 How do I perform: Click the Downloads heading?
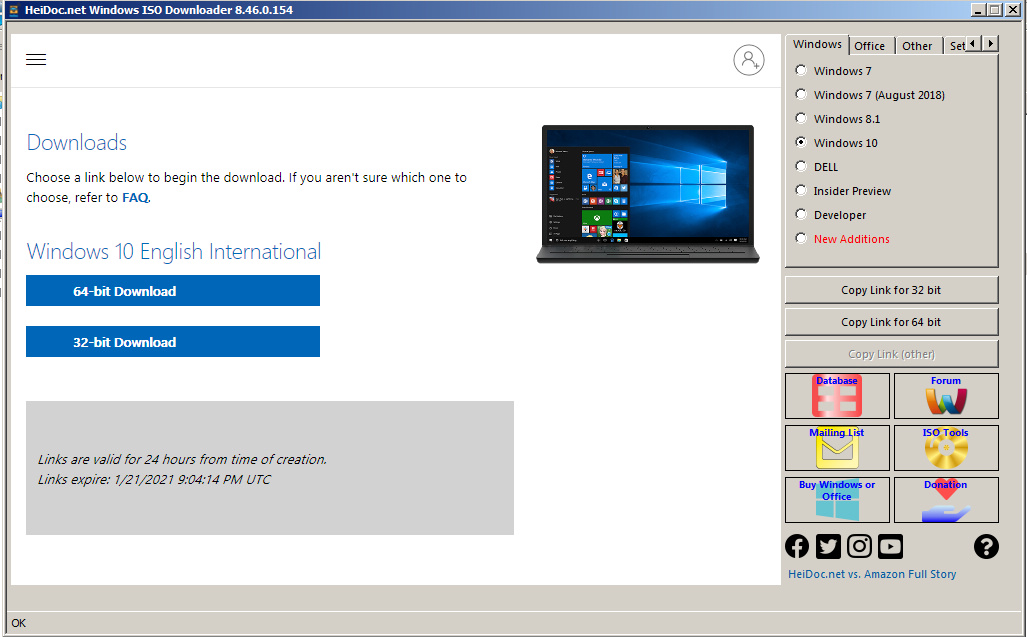[x=77, y=143]
